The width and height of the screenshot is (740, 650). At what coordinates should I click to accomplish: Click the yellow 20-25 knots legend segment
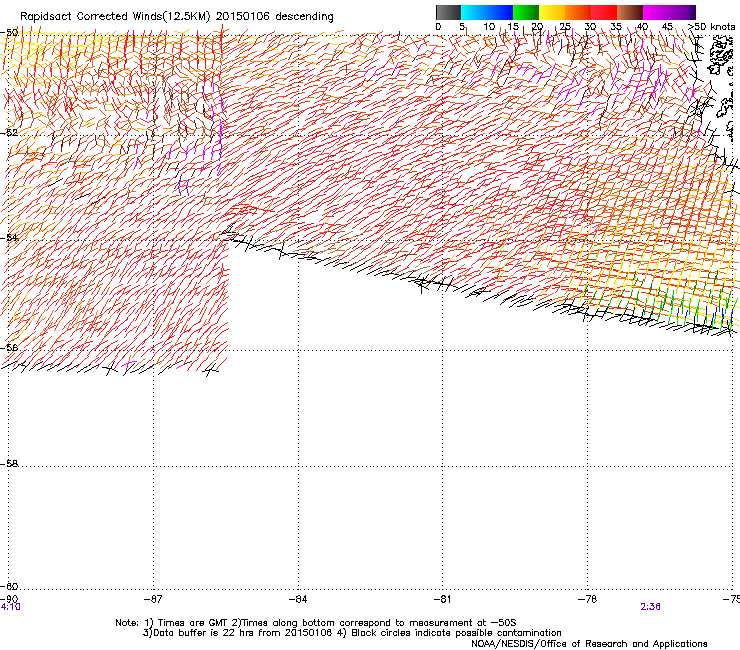tap(552, 12)
